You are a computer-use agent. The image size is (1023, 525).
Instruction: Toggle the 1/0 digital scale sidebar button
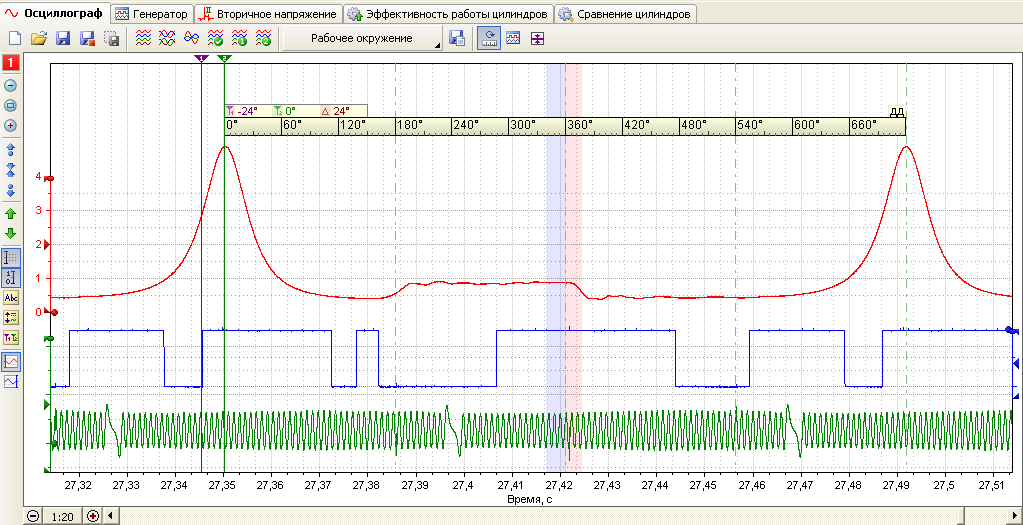(x=11, y=278)
